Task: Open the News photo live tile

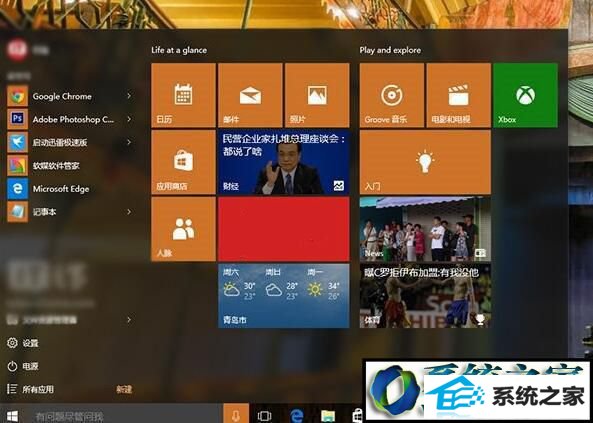Action: tap(425, 229)
